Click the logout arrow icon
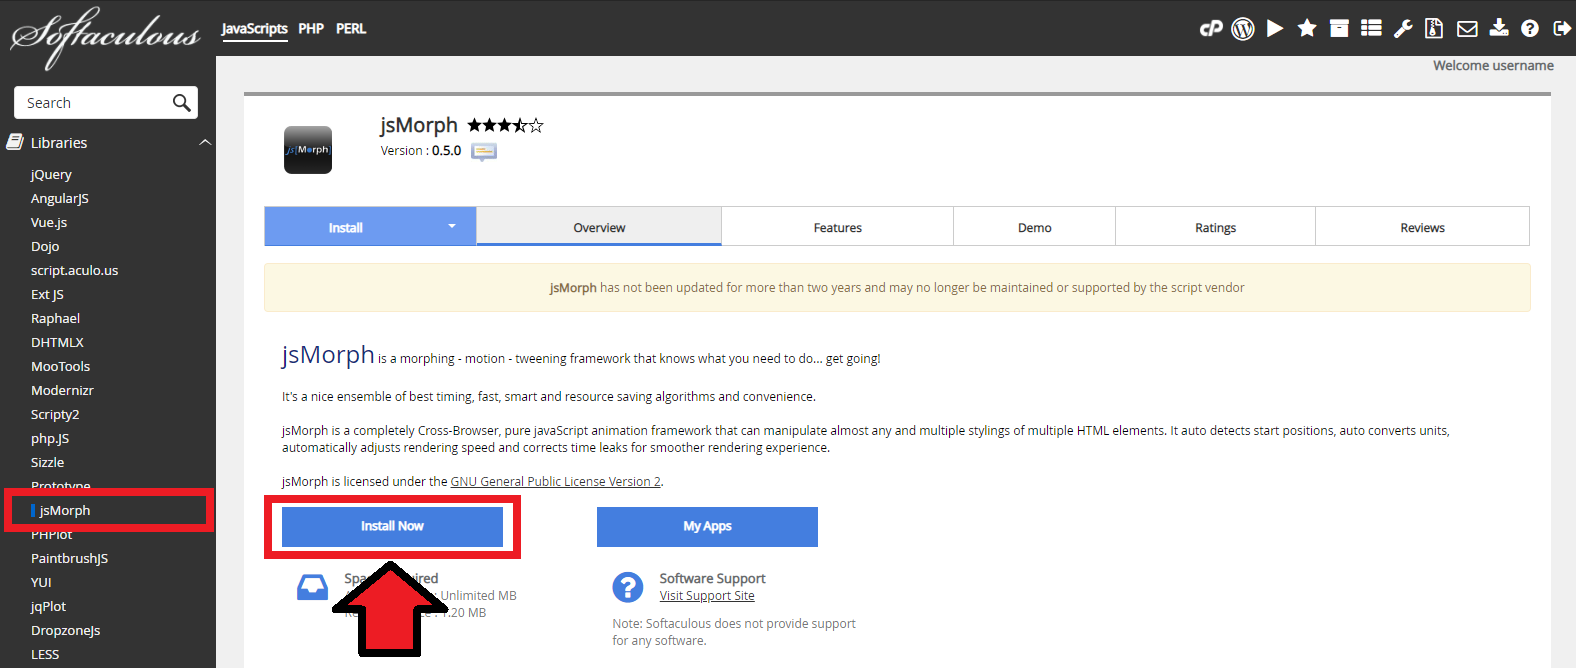Image resolution: width=1576 pixels, height=668 pixels. tap(1561, 28)
